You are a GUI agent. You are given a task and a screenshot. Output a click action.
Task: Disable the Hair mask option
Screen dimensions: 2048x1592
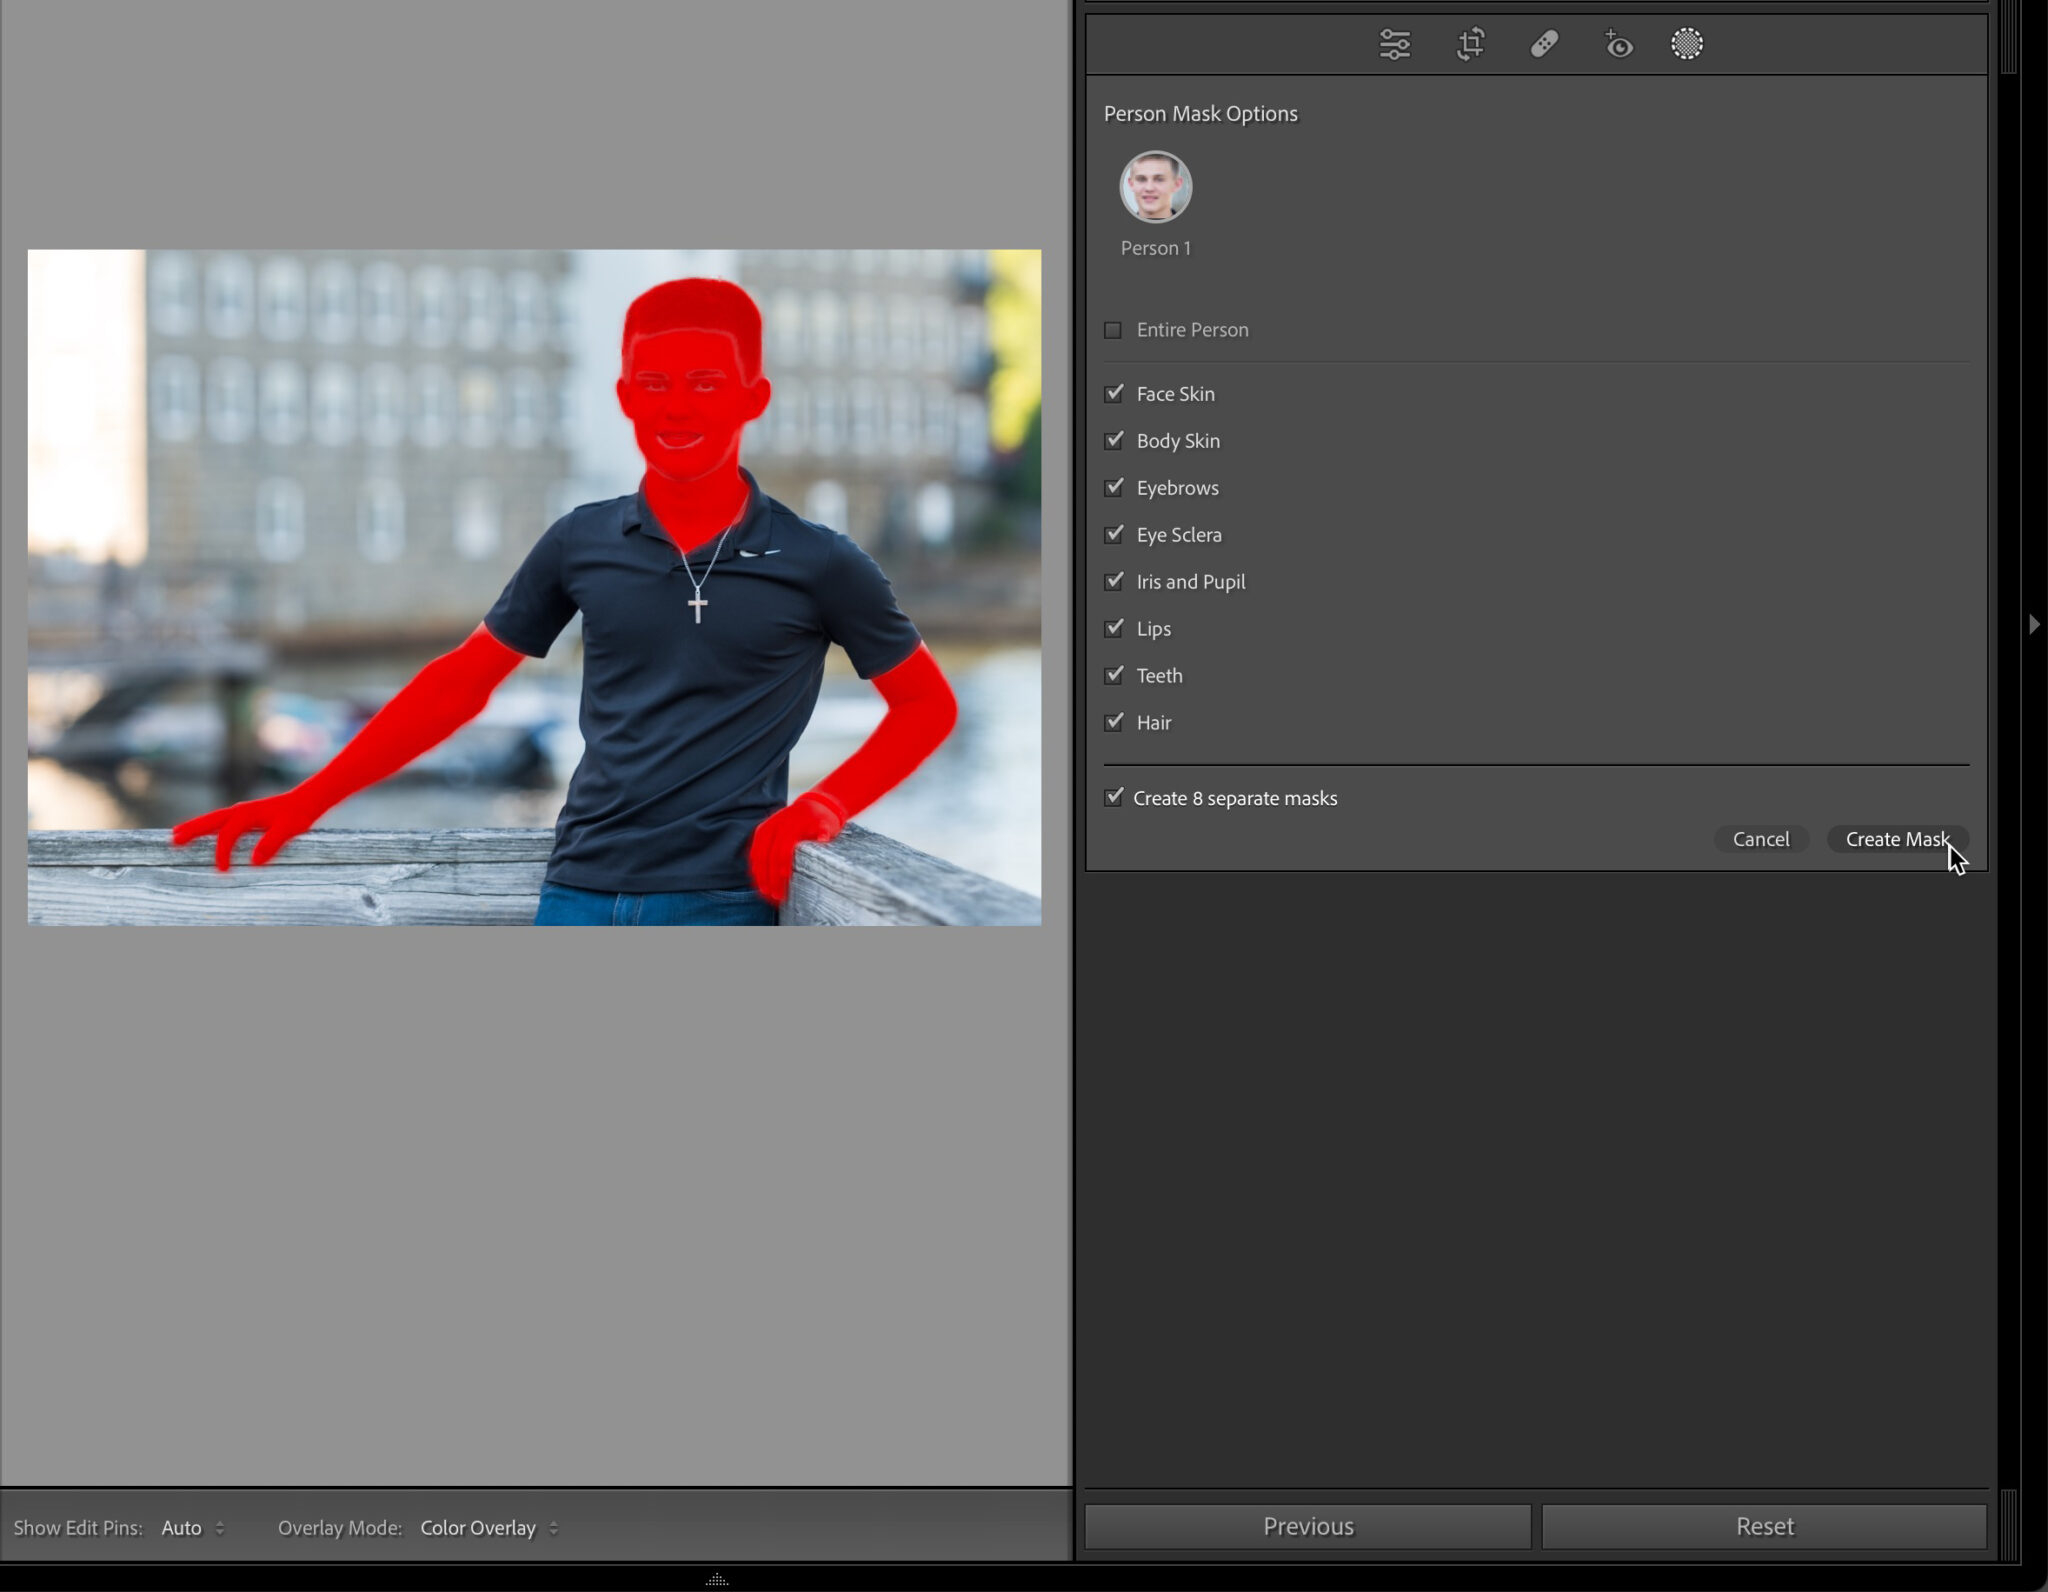[1113, 722]
